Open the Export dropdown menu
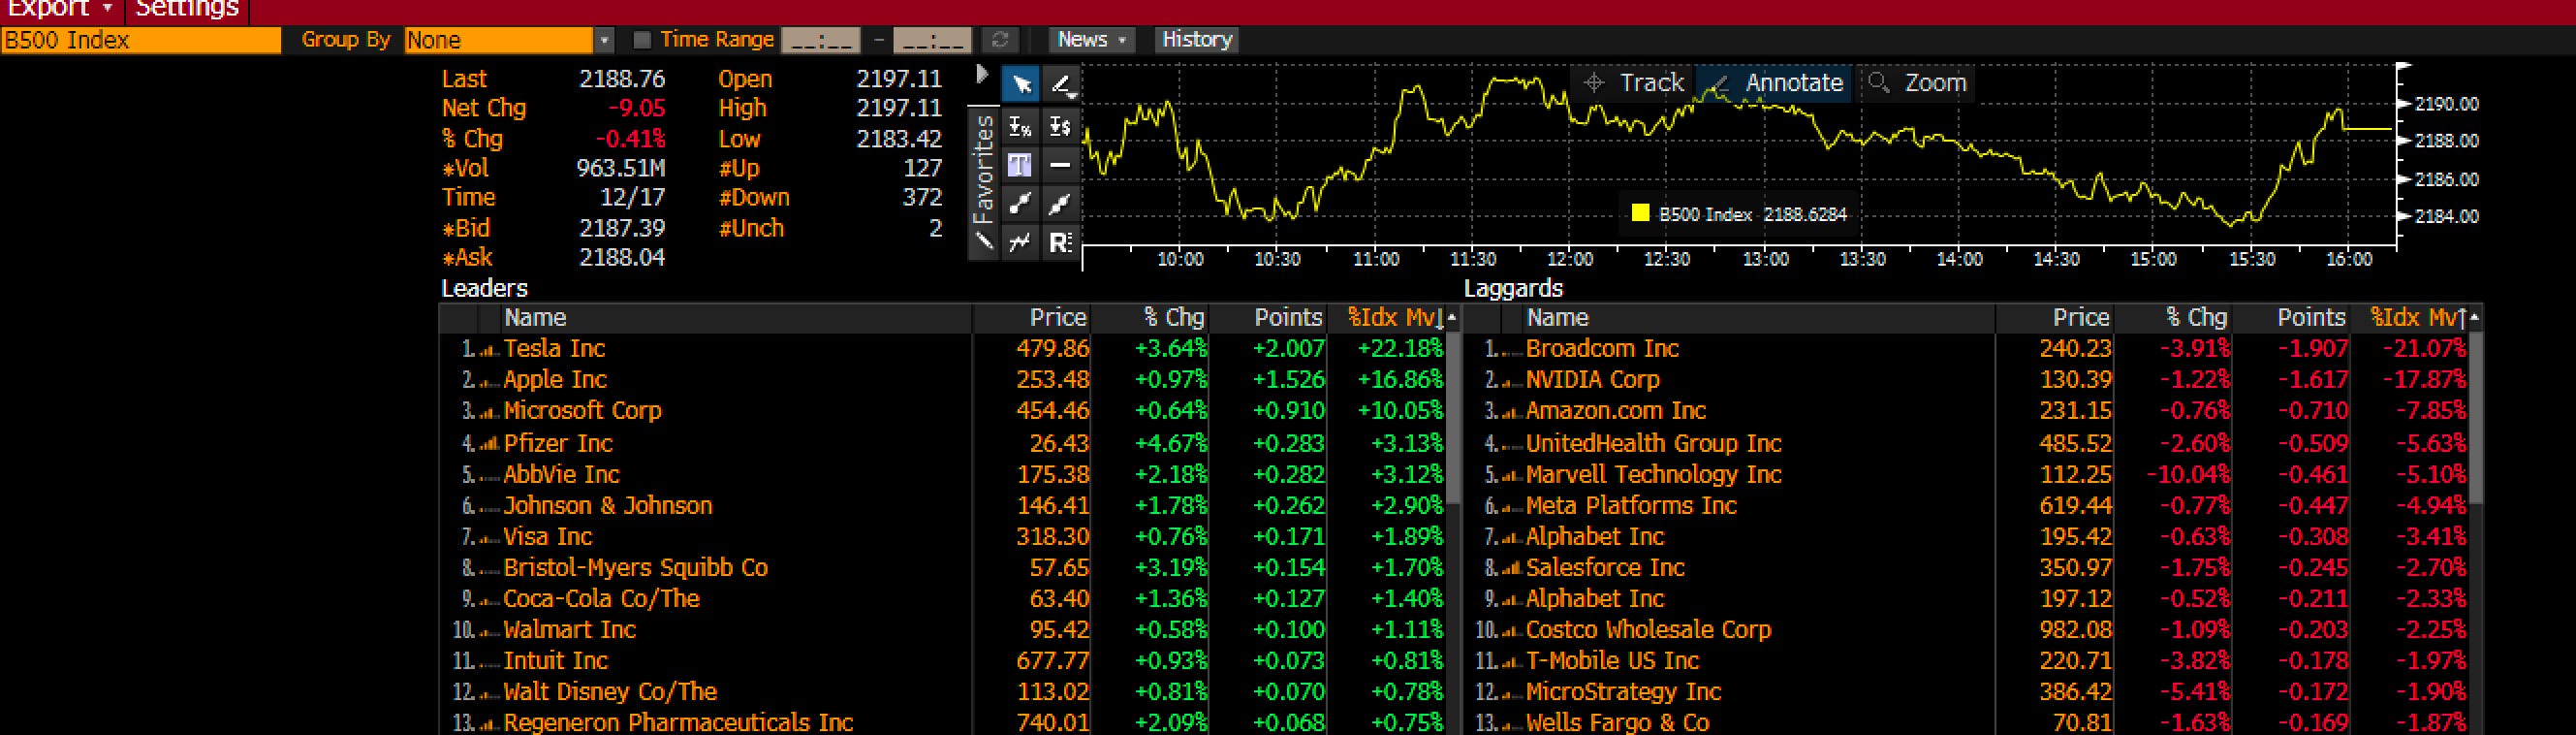This screenshot has height=735, width=2576. [60, 10]
